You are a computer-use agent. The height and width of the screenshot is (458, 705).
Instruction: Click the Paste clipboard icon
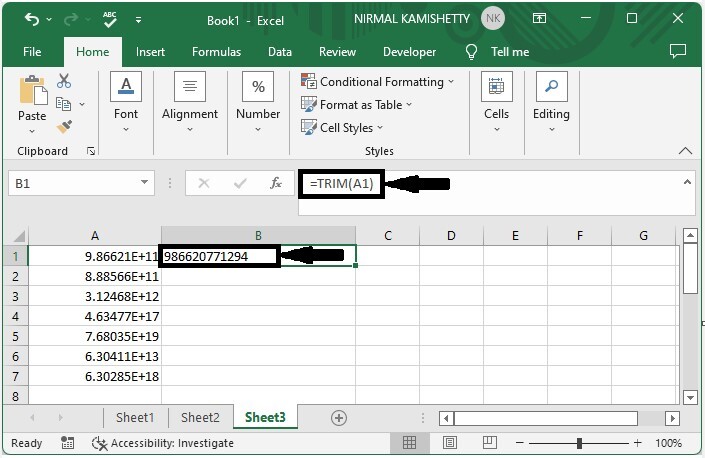[x=33, y=90]
